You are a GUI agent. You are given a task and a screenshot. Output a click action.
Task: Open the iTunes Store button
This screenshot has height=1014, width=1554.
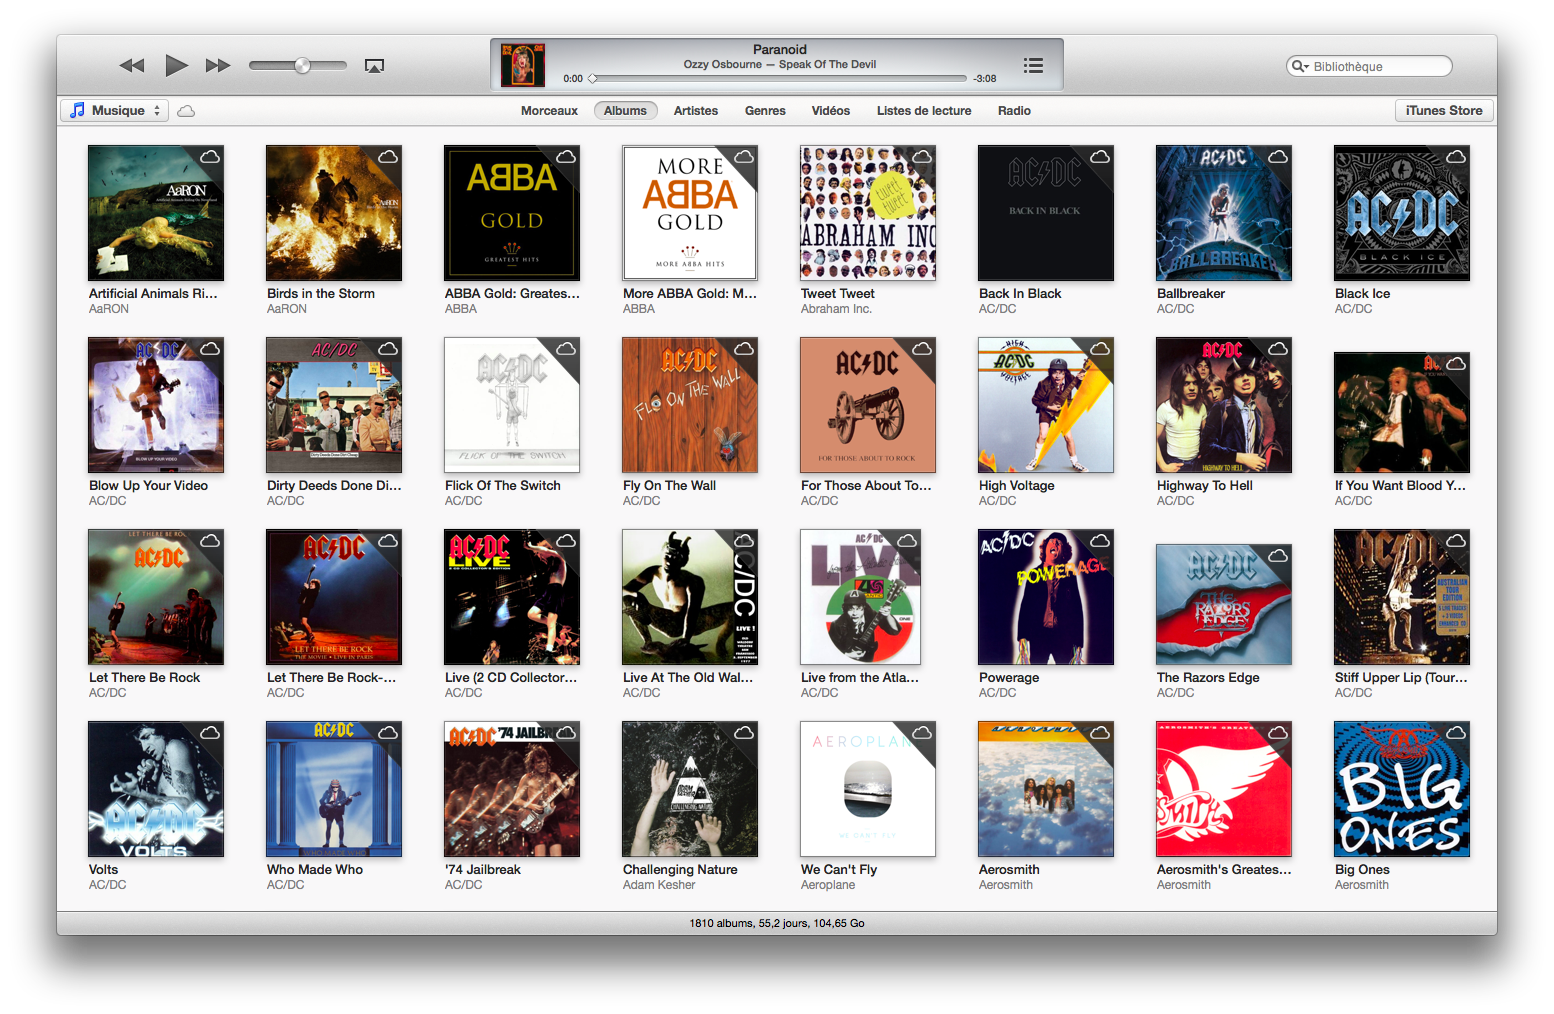coord(1443,111)
